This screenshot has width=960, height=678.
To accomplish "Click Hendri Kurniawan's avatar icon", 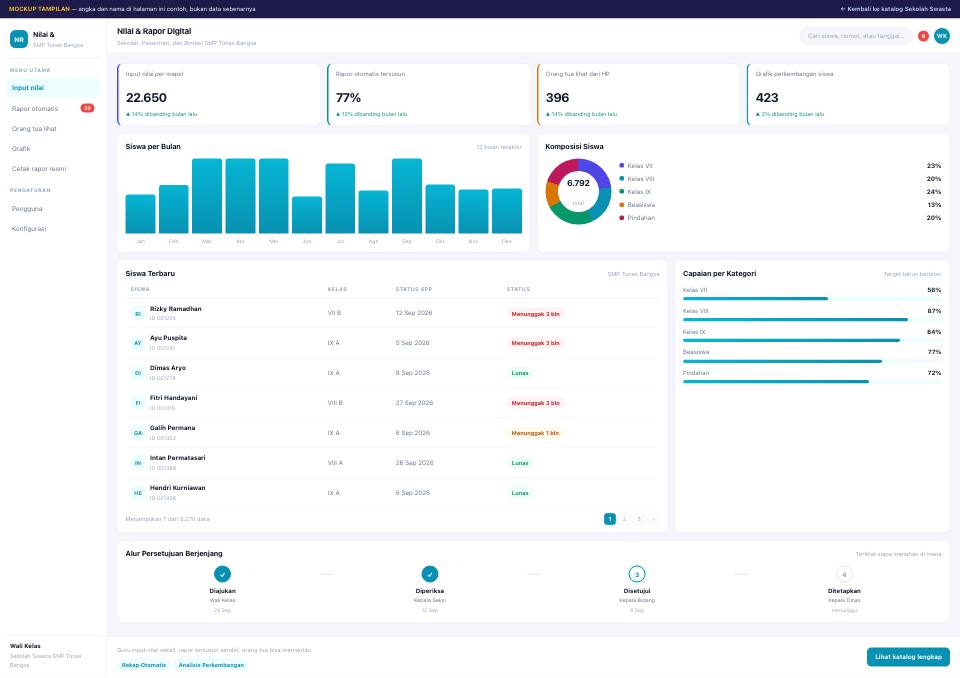I will coord(138,493).
